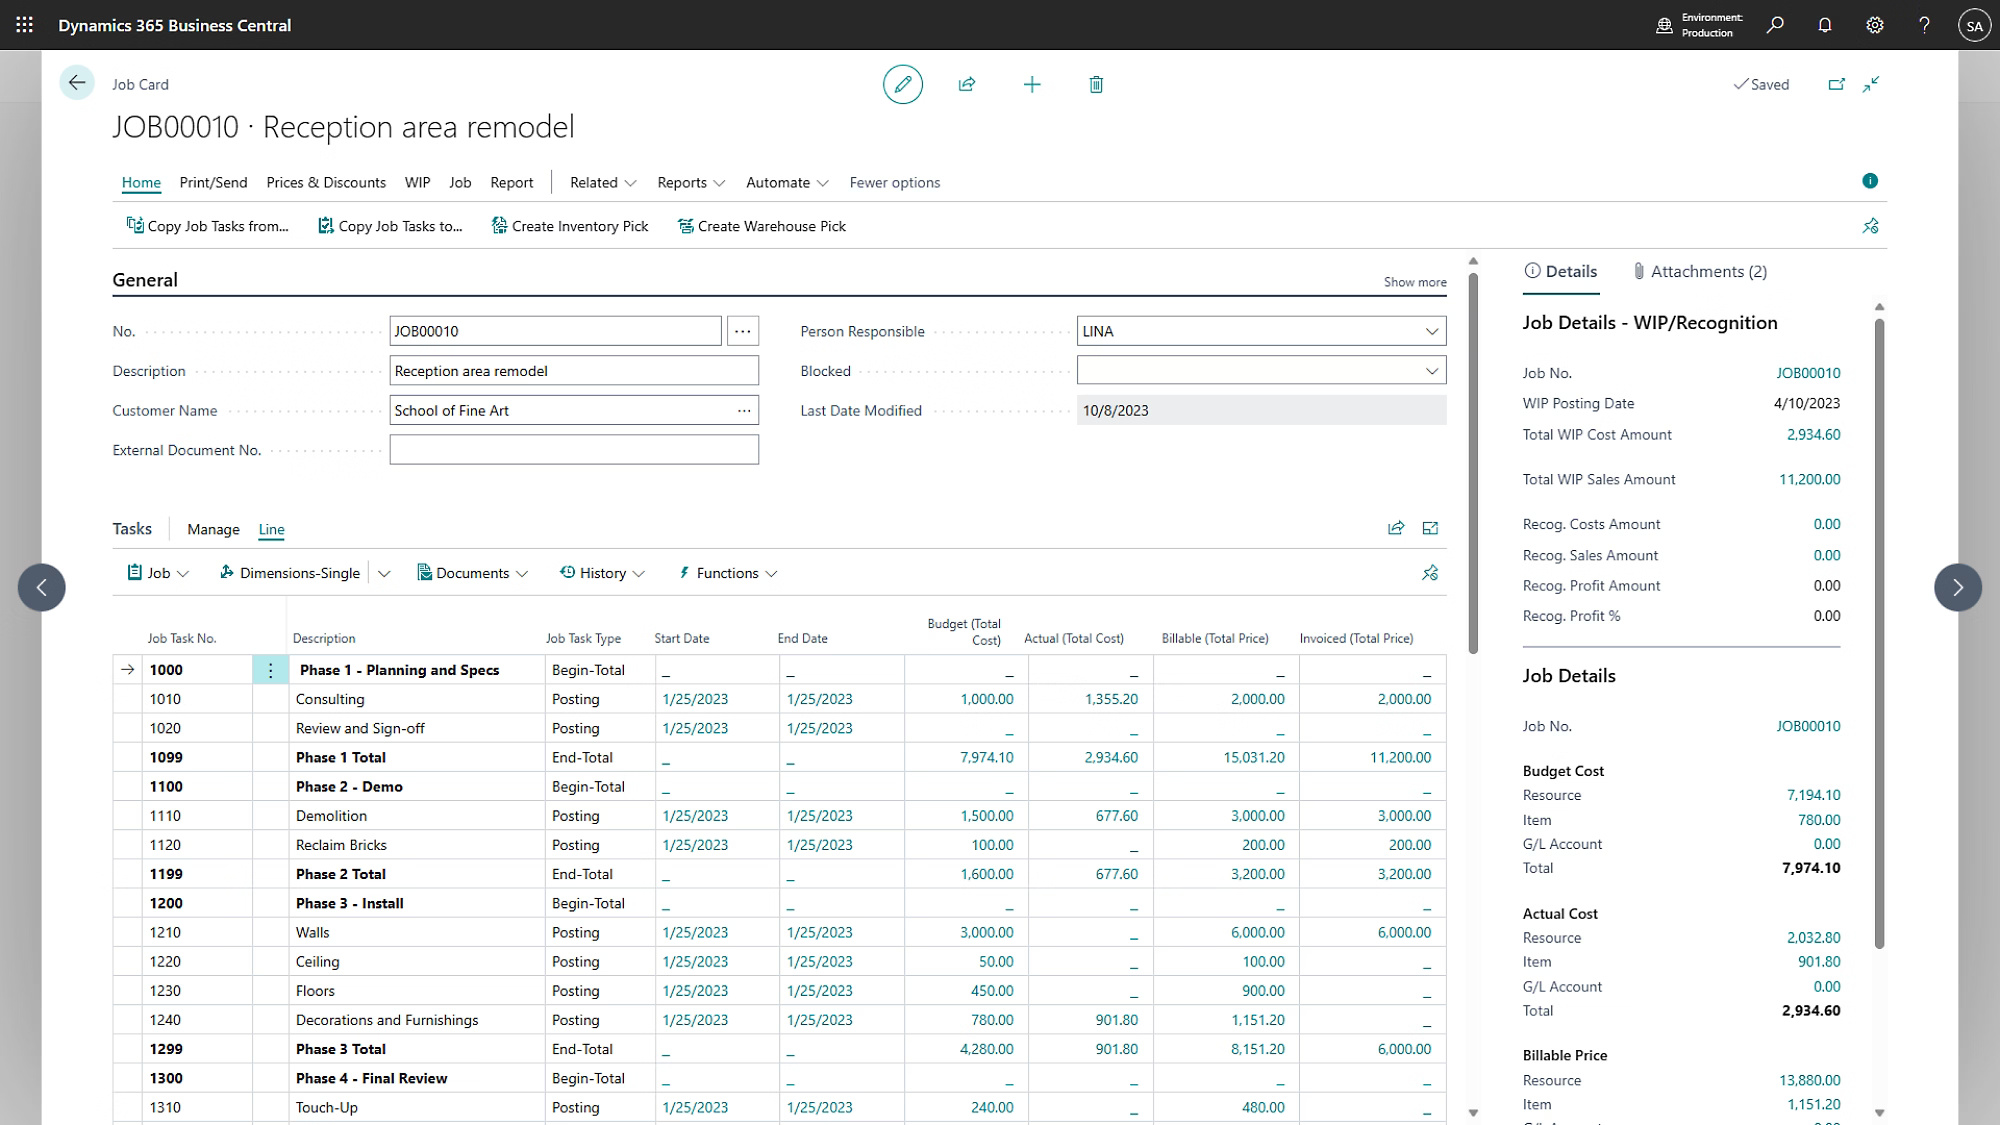Screen dimensions: 2000x1125
Task: Toggle the pin icon on the Tasks toolbar
Action: 1429,572
